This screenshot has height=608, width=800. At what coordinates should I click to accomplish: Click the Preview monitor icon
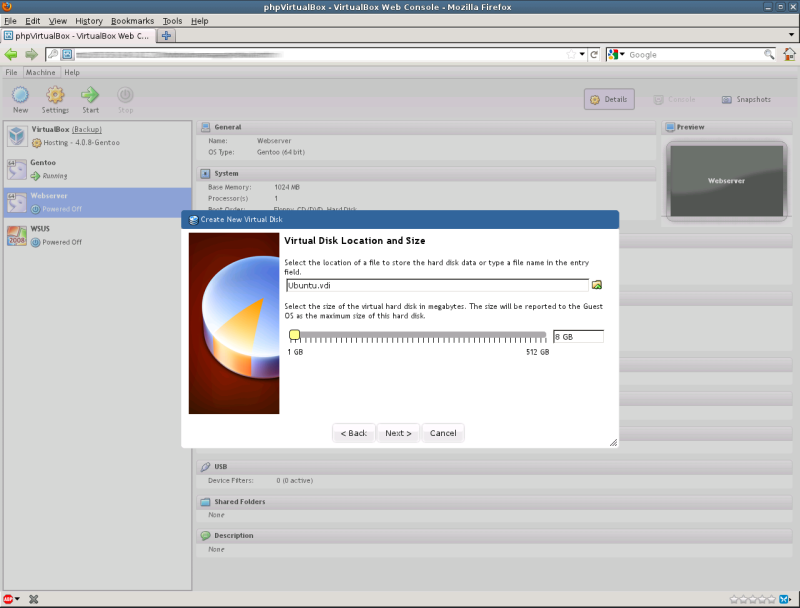[x=670, y=127]
